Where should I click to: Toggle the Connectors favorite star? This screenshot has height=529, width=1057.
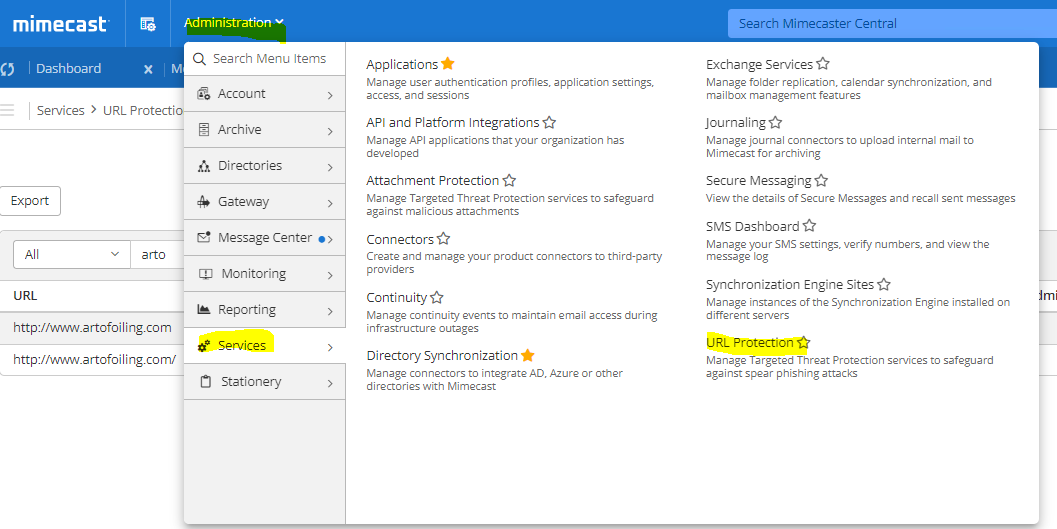pos(444,239)
